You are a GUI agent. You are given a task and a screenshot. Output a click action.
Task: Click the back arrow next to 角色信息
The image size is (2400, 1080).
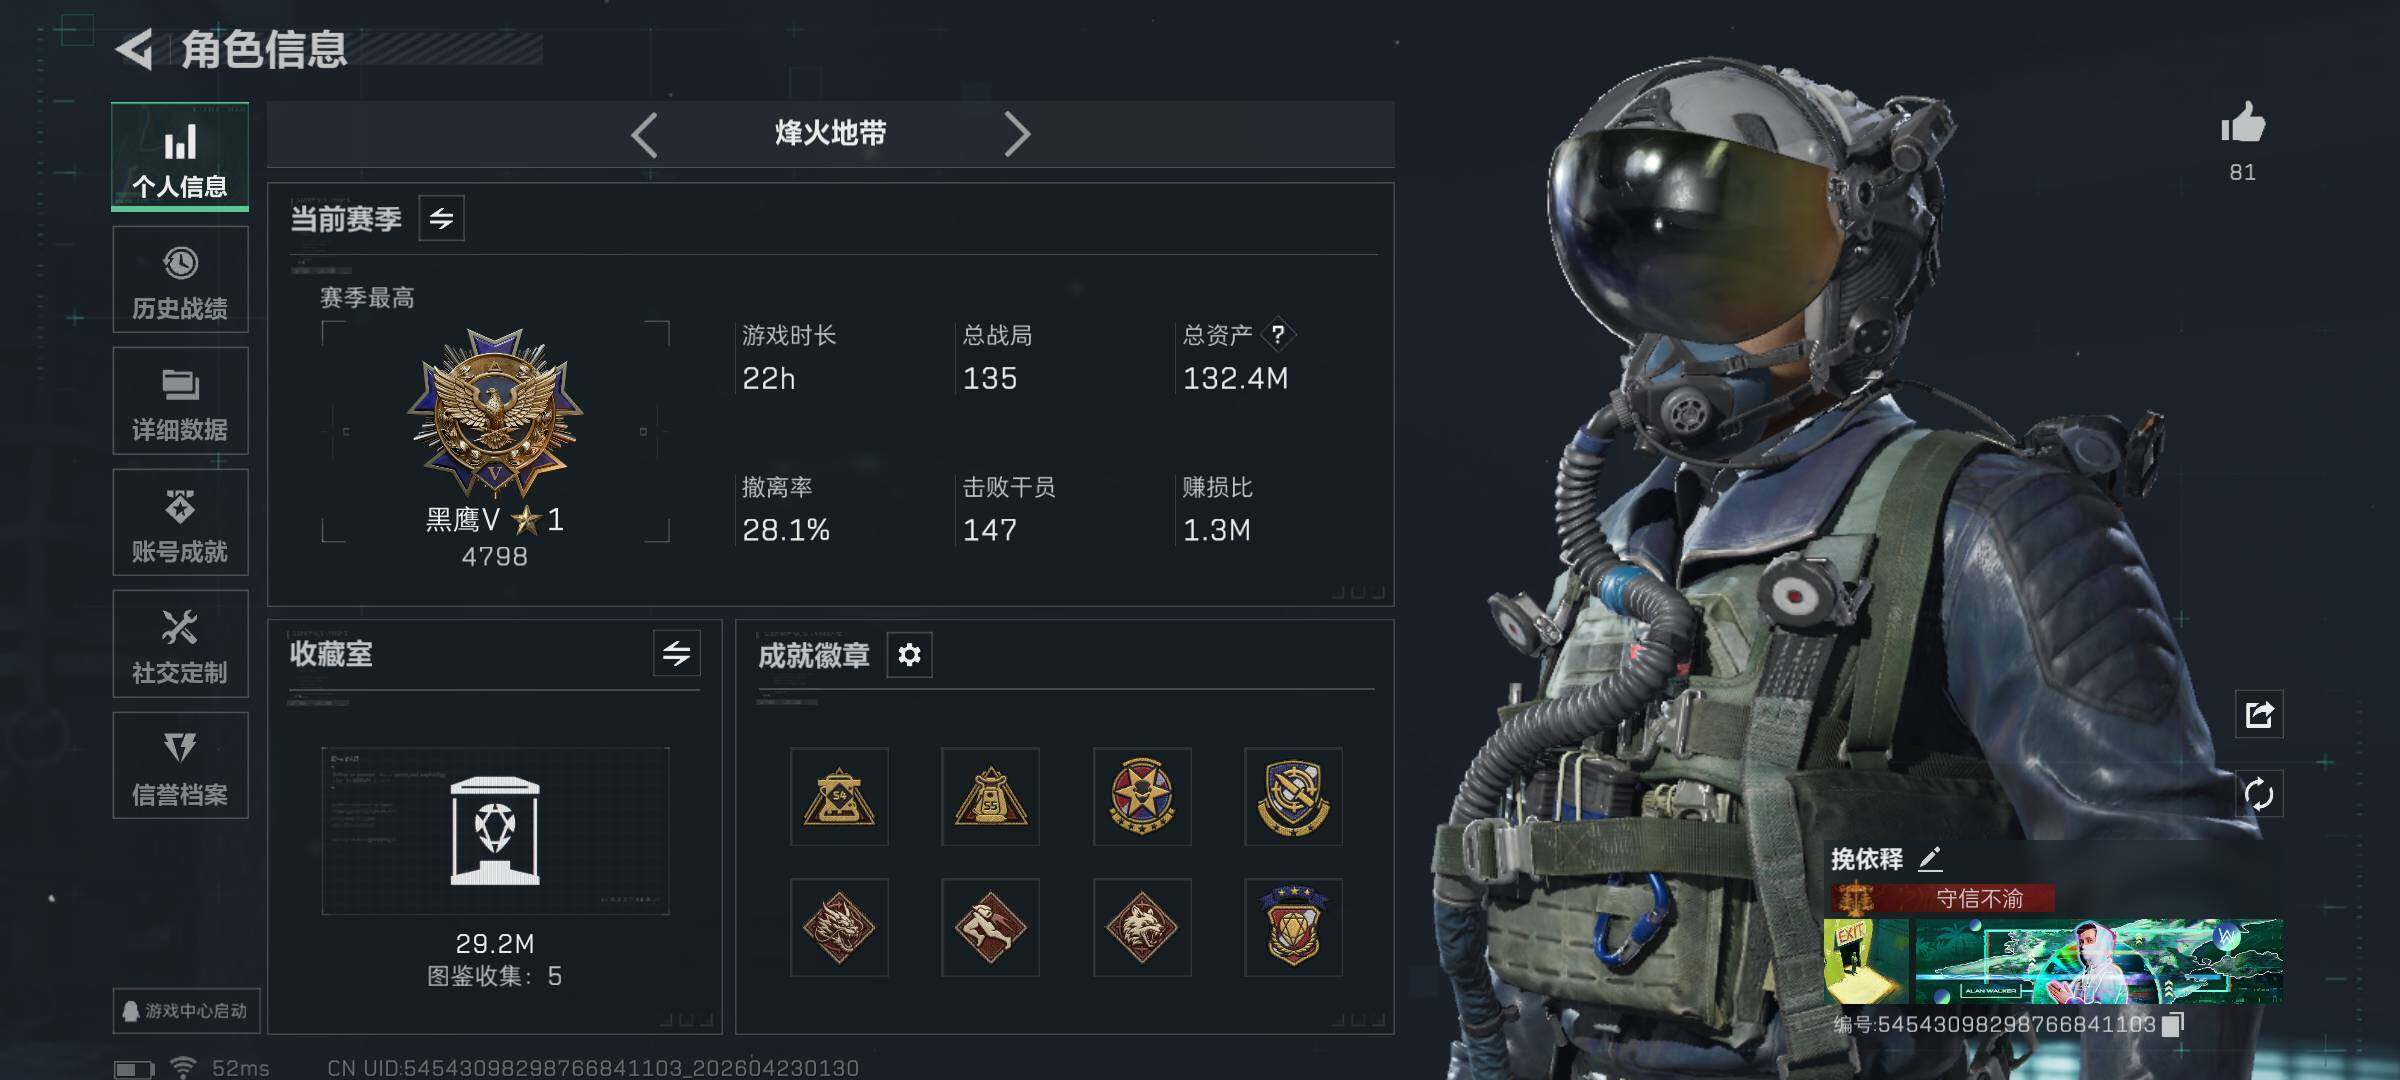point(134,49)
